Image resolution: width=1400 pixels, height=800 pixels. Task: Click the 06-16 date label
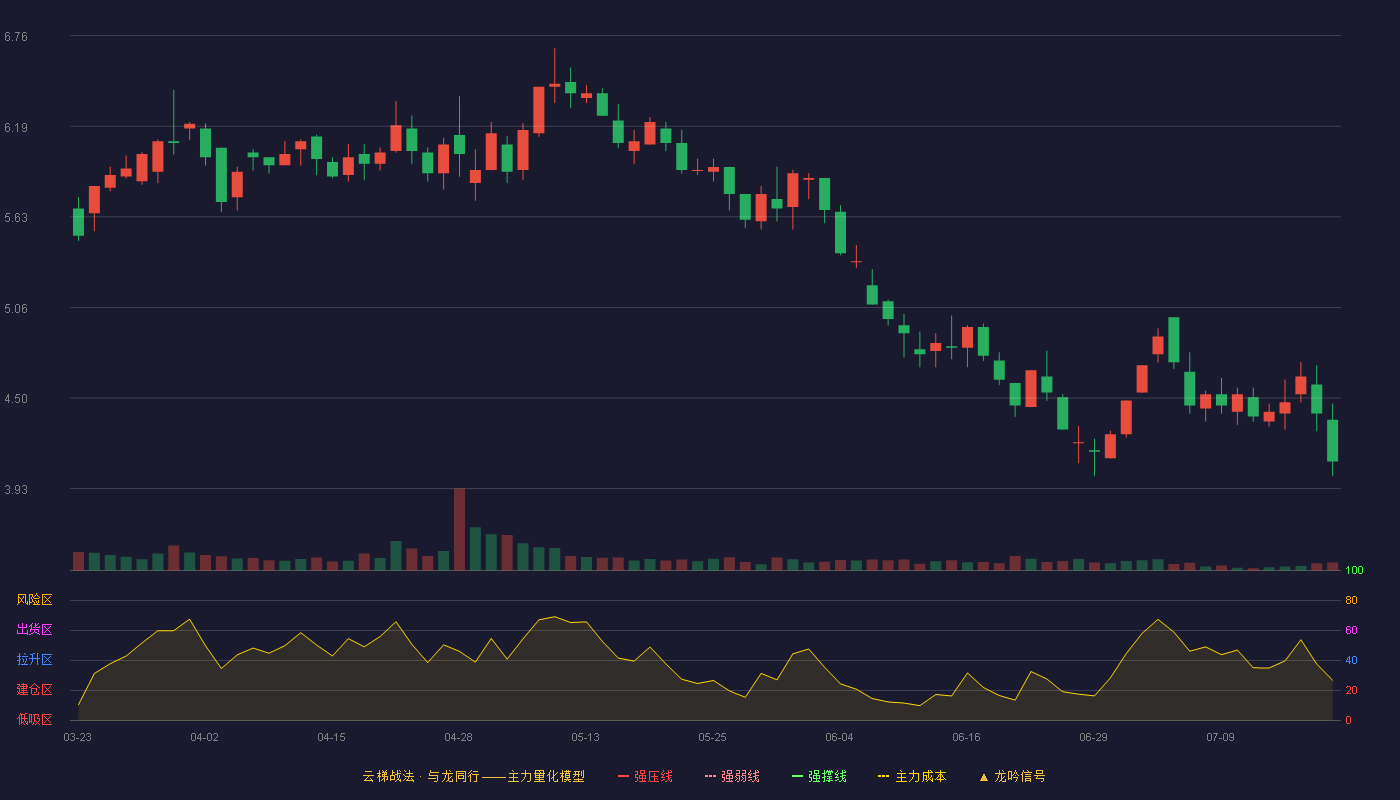967,737
